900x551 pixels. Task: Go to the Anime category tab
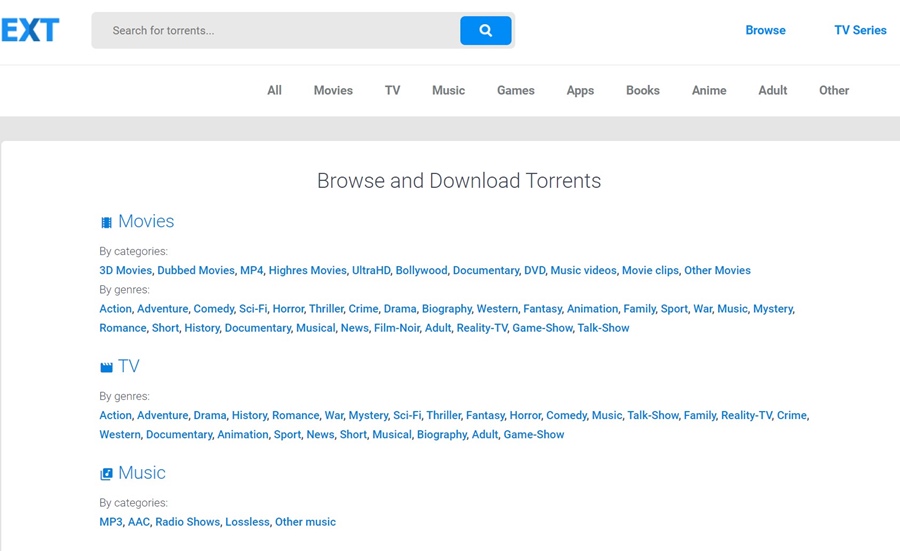709,90
